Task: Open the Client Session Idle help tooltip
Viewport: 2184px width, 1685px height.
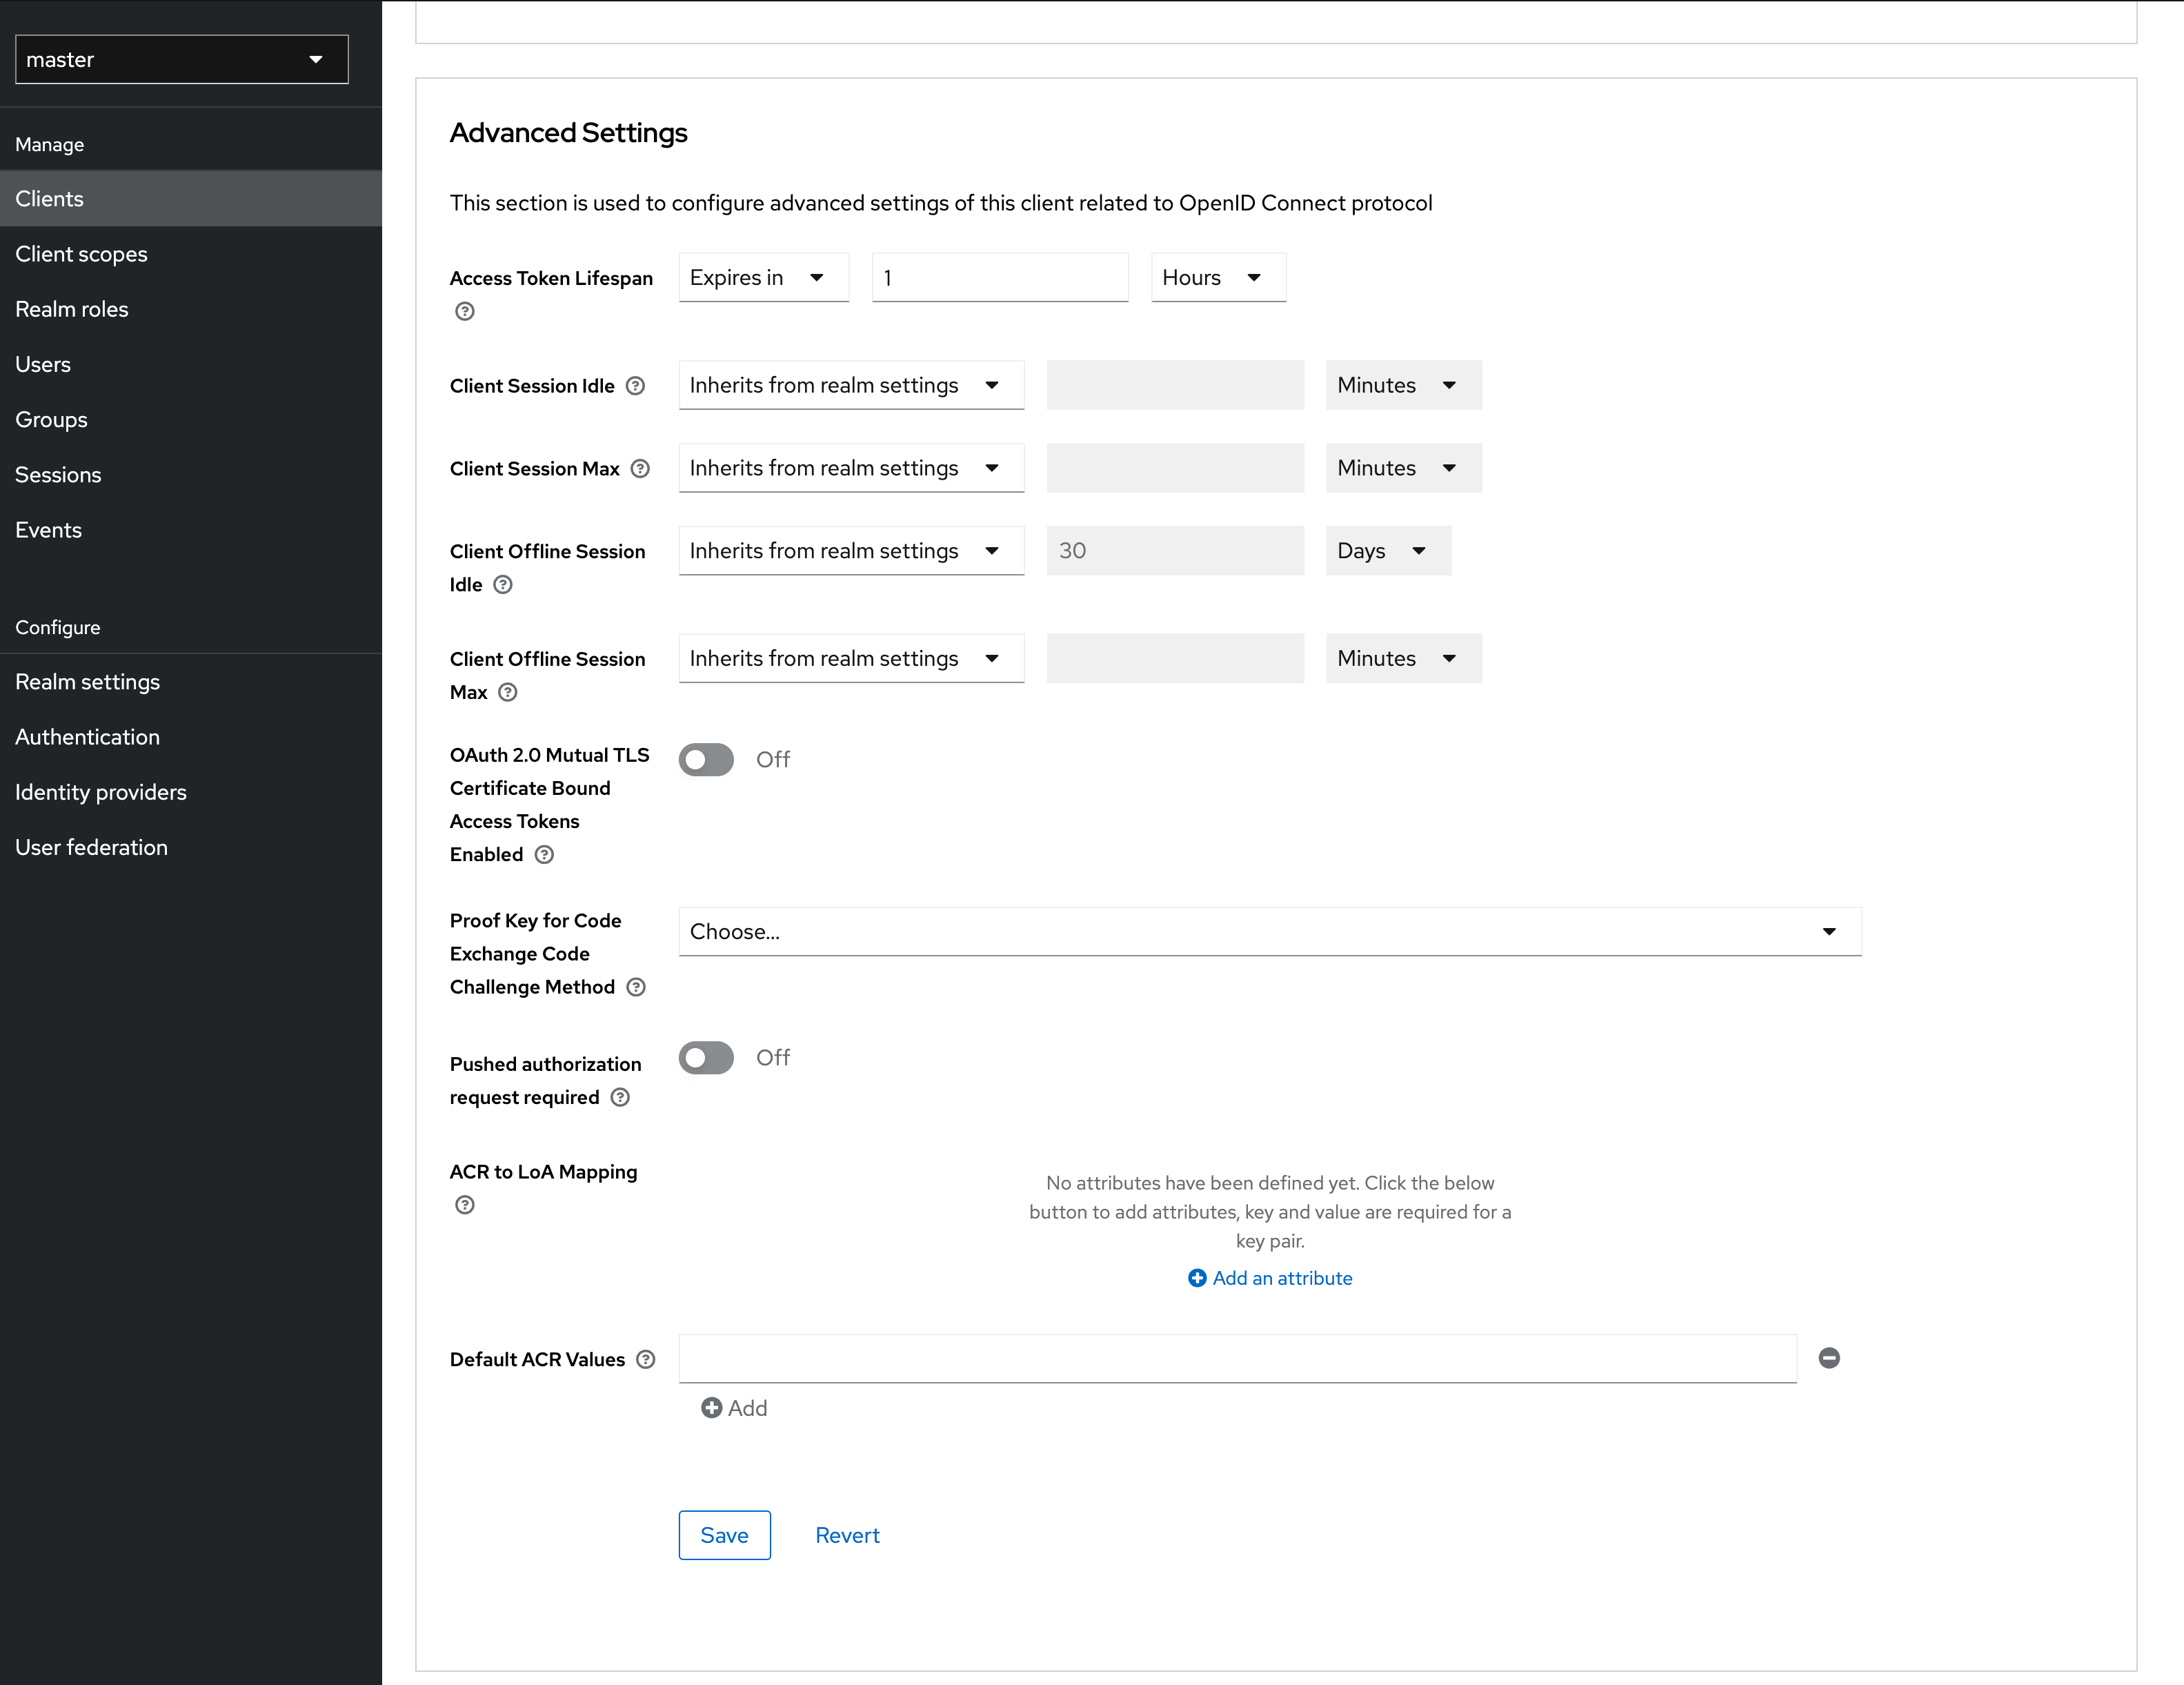Action: (636, 386)
